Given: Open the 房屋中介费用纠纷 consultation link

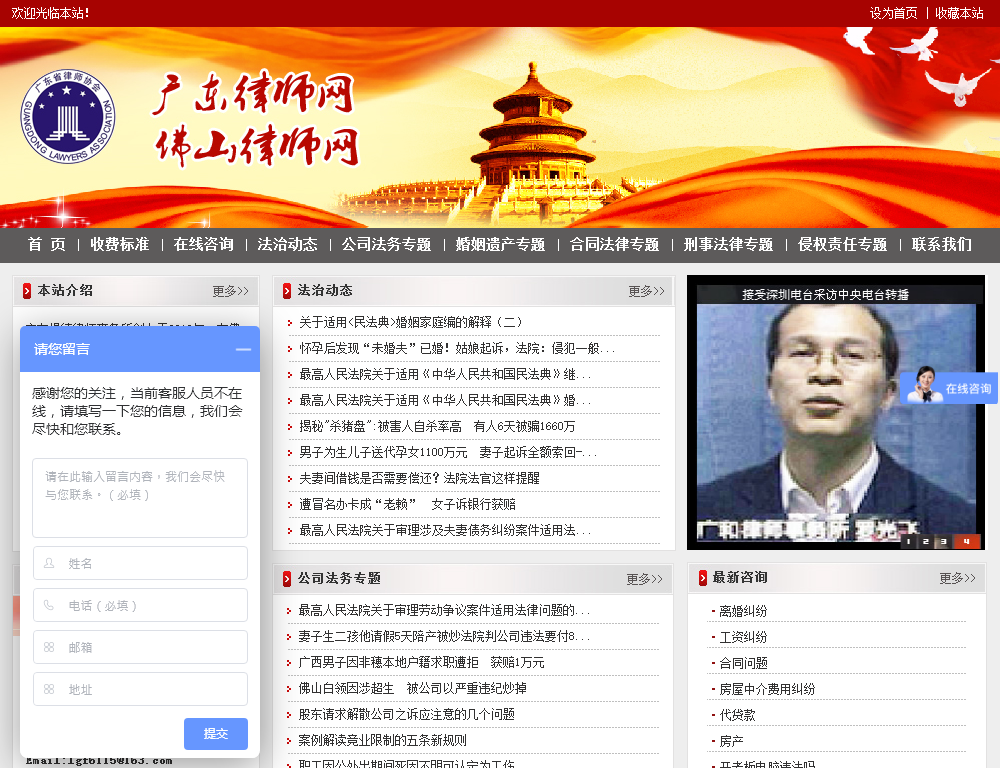Looking at the screenshot, I should 767,690.
